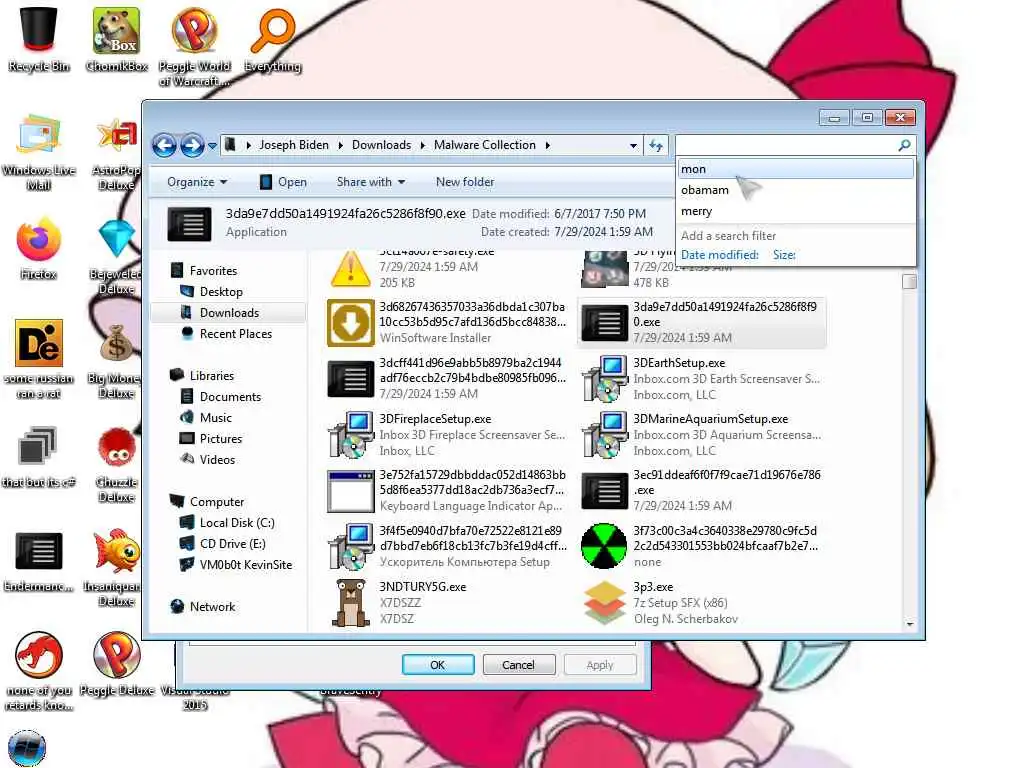Open the Pictures library
Screen dimensions: 1024x768
pyautogui.click(x=221, y=438)
